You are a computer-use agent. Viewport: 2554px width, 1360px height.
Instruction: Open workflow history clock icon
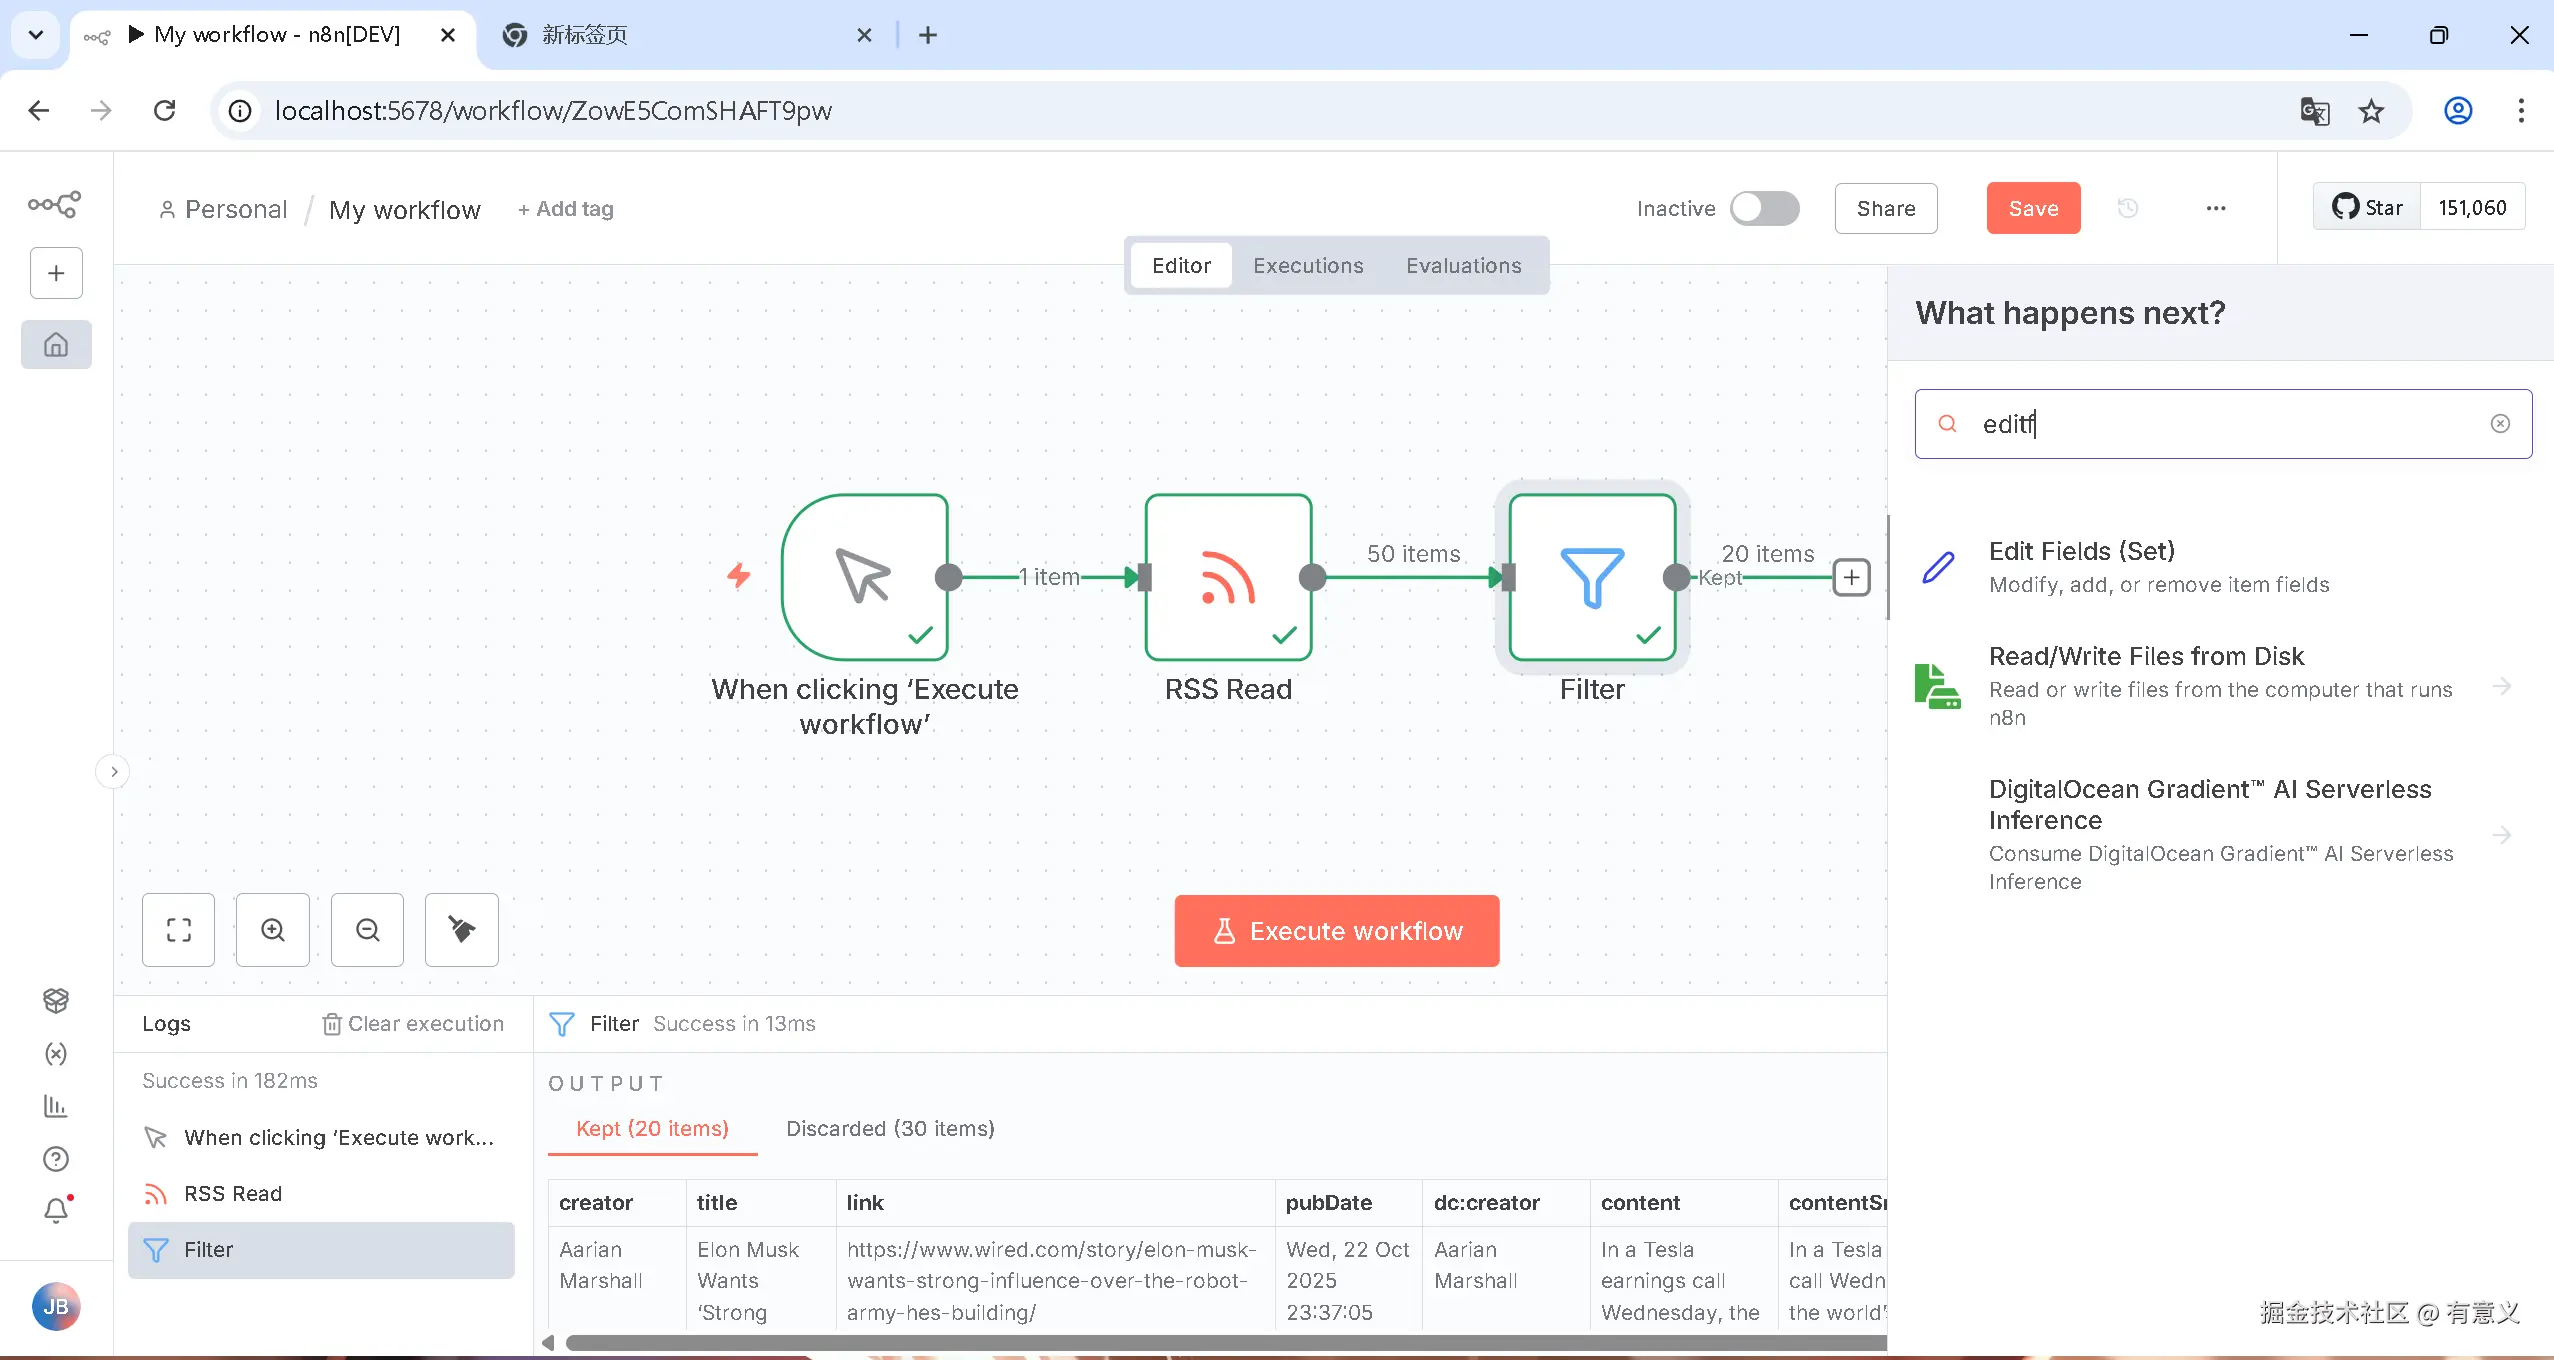click(2128, 208)
